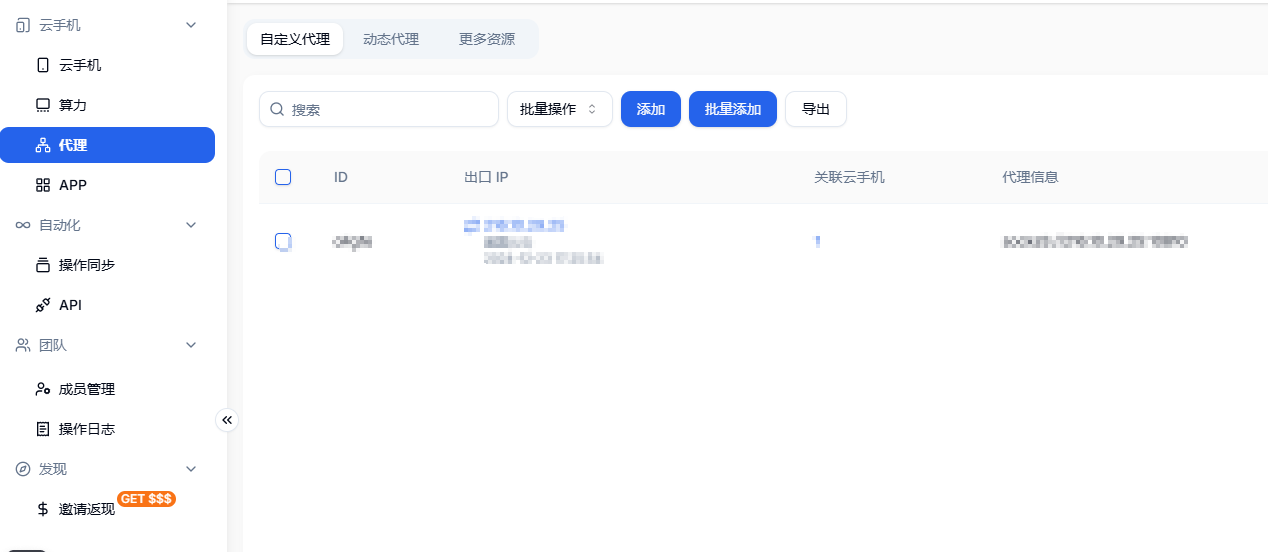Open 邀请返现 sidebar menu item
This screenshot has height=552, width=1268.
(107, 509)
